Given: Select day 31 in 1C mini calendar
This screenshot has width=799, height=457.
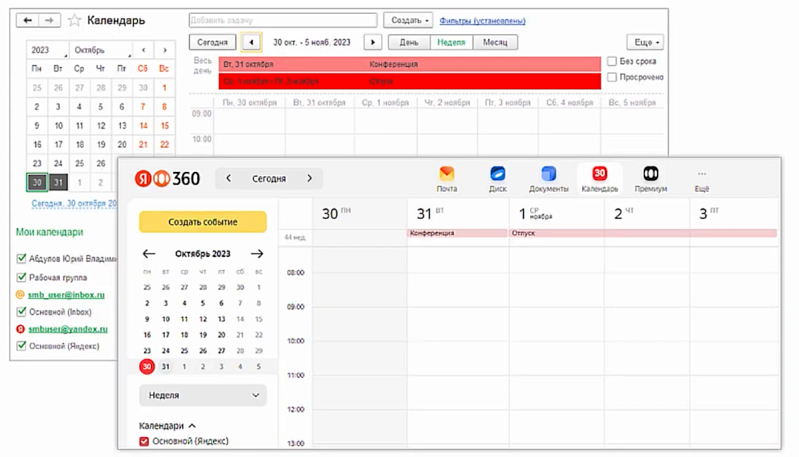Looking at the screenshot, I should click(58, 182).
